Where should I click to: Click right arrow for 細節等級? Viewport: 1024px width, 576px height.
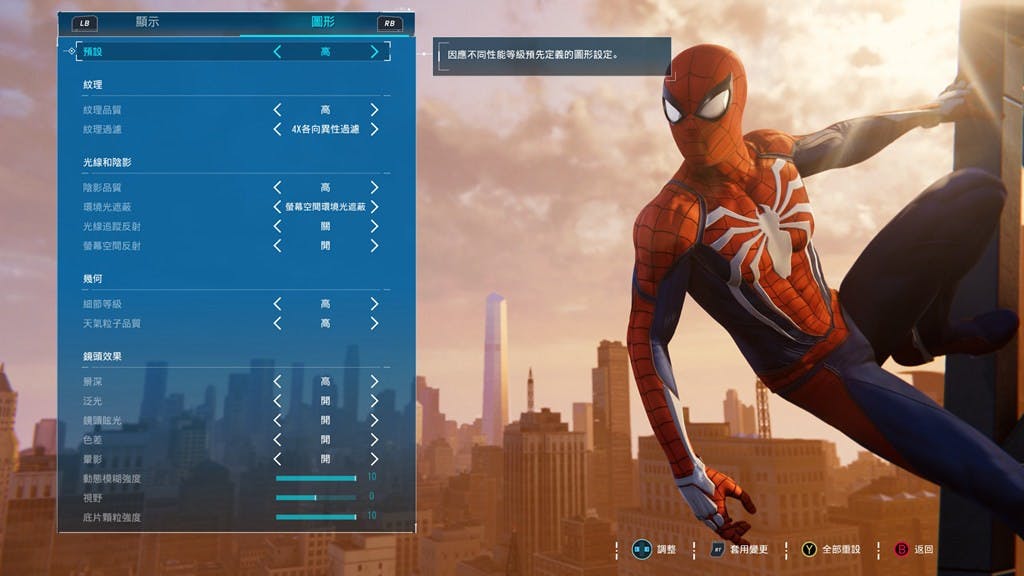coord(374,304)
